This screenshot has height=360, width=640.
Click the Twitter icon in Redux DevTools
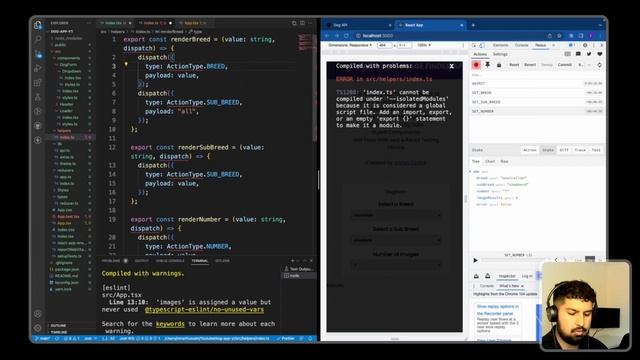(589, 54)
